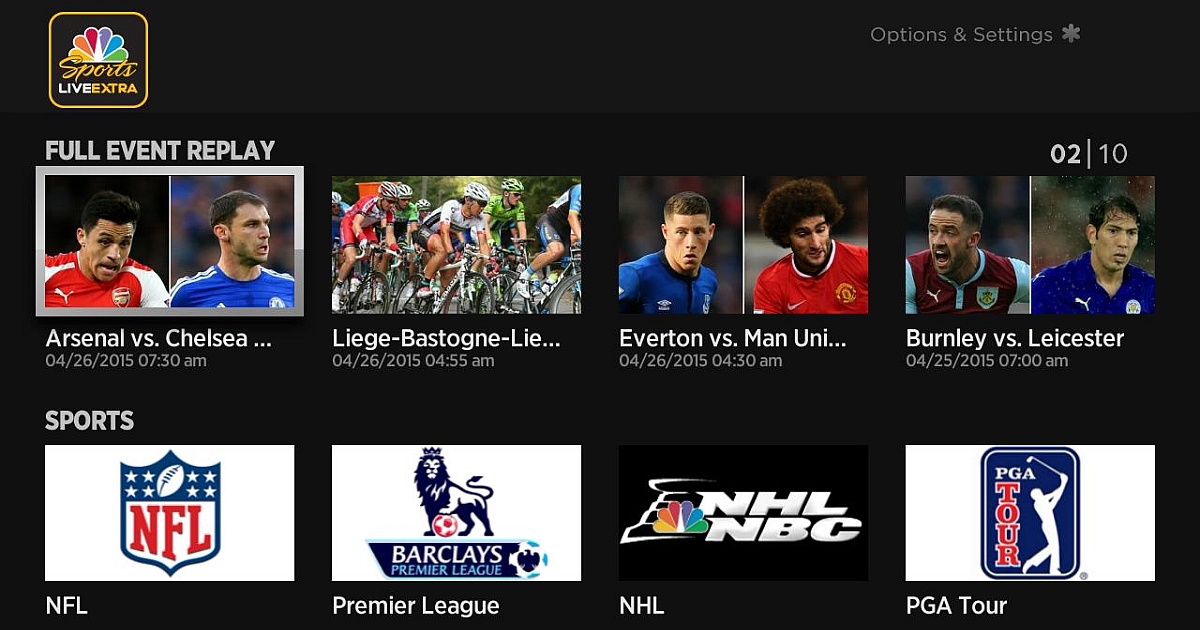
Task: Select the Everton vs. Man United thumbnail
Action: 743,245
